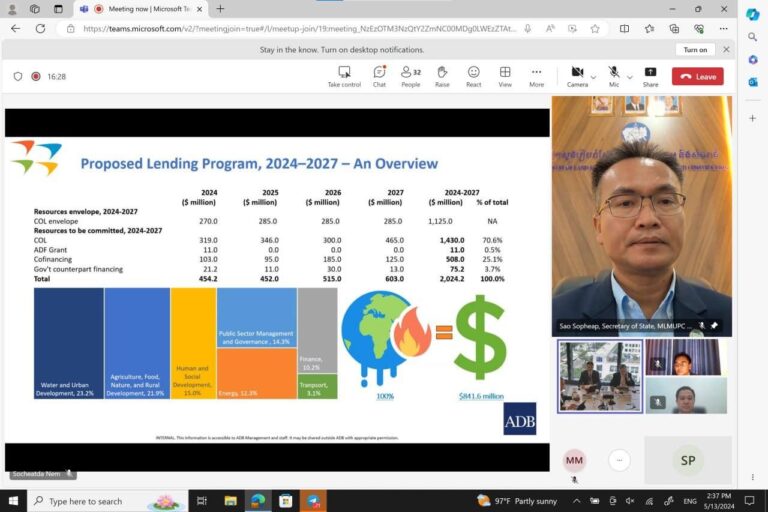This screenshot has height=512, width=768.
Task: Open browser Settings and more menu
Action: click(x=723, y=29)
